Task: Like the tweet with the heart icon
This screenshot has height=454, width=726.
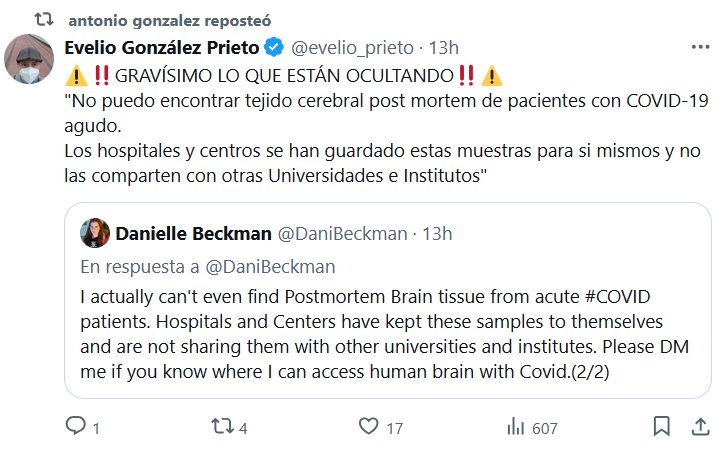Action: point(367,427)
